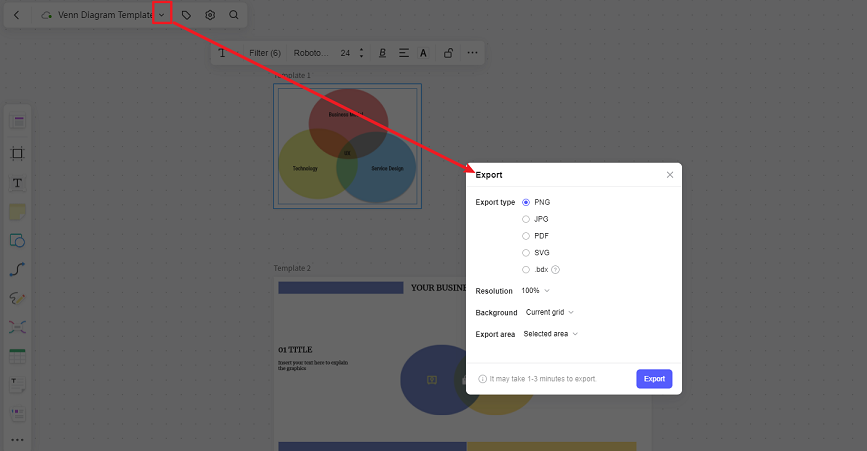The height and width of the screenshot is (451, 867).
Task: Close the Export dialog
Action: click(670, 175)
